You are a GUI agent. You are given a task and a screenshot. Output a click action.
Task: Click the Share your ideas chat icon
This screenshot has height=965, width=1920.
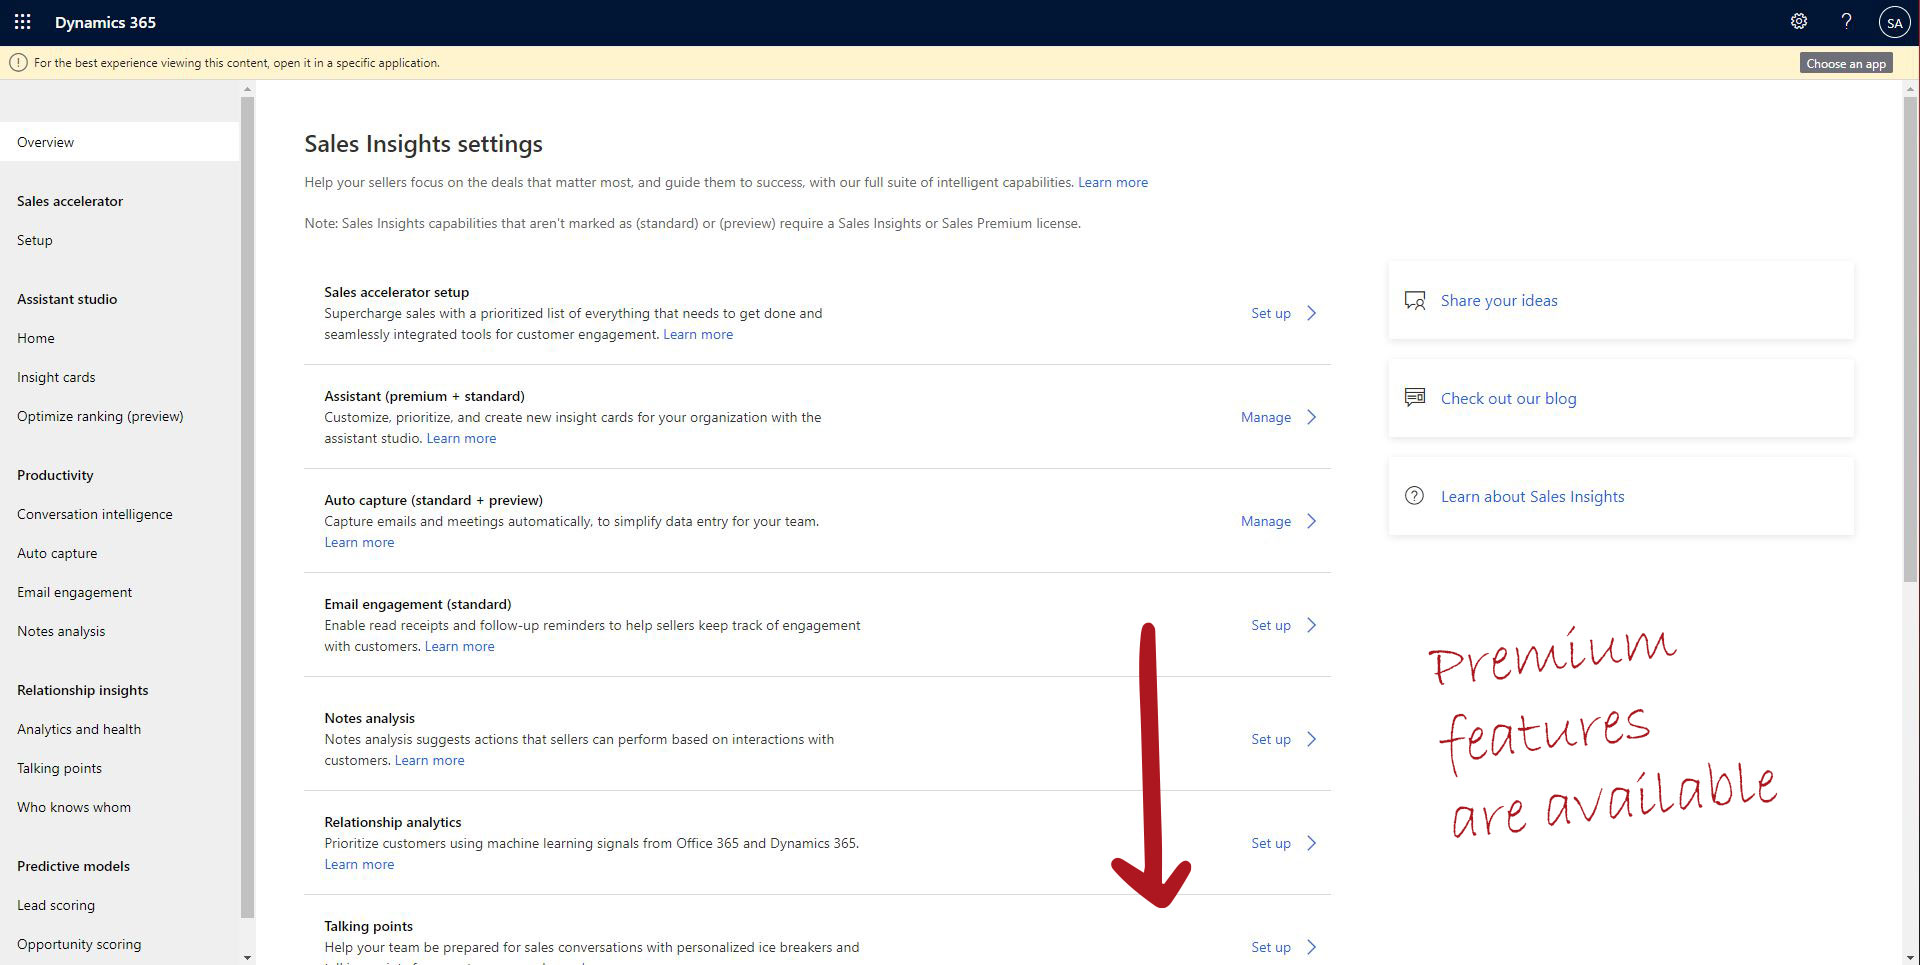pos(1415,299)
